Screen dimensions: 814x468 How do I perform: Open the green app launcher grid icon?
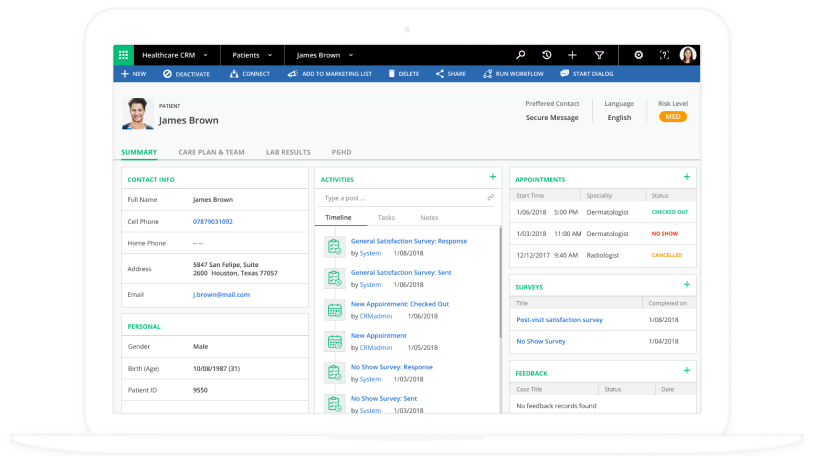click(124, 55)
